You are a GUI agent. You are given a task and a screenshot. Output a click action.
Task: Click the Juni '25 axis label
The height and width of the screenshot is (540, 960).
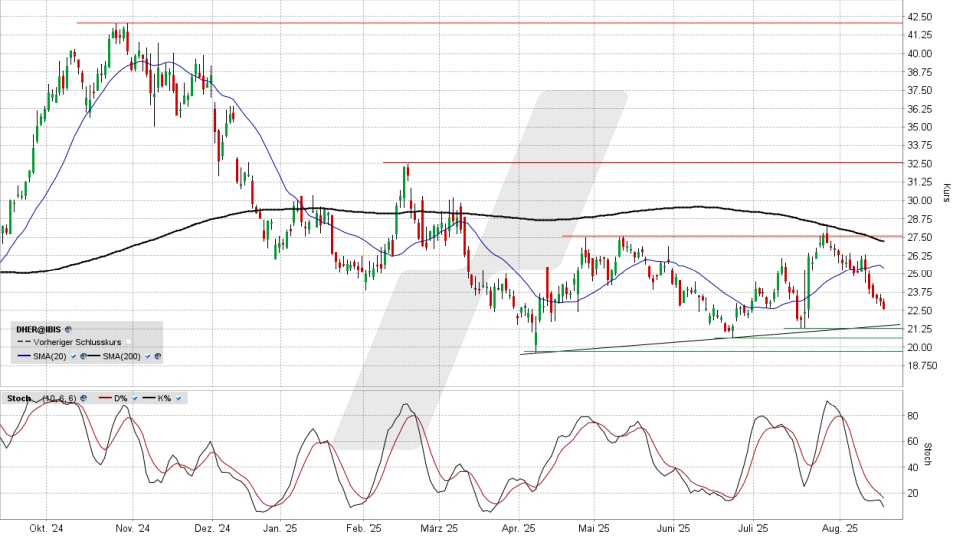[x=673, y=528]
